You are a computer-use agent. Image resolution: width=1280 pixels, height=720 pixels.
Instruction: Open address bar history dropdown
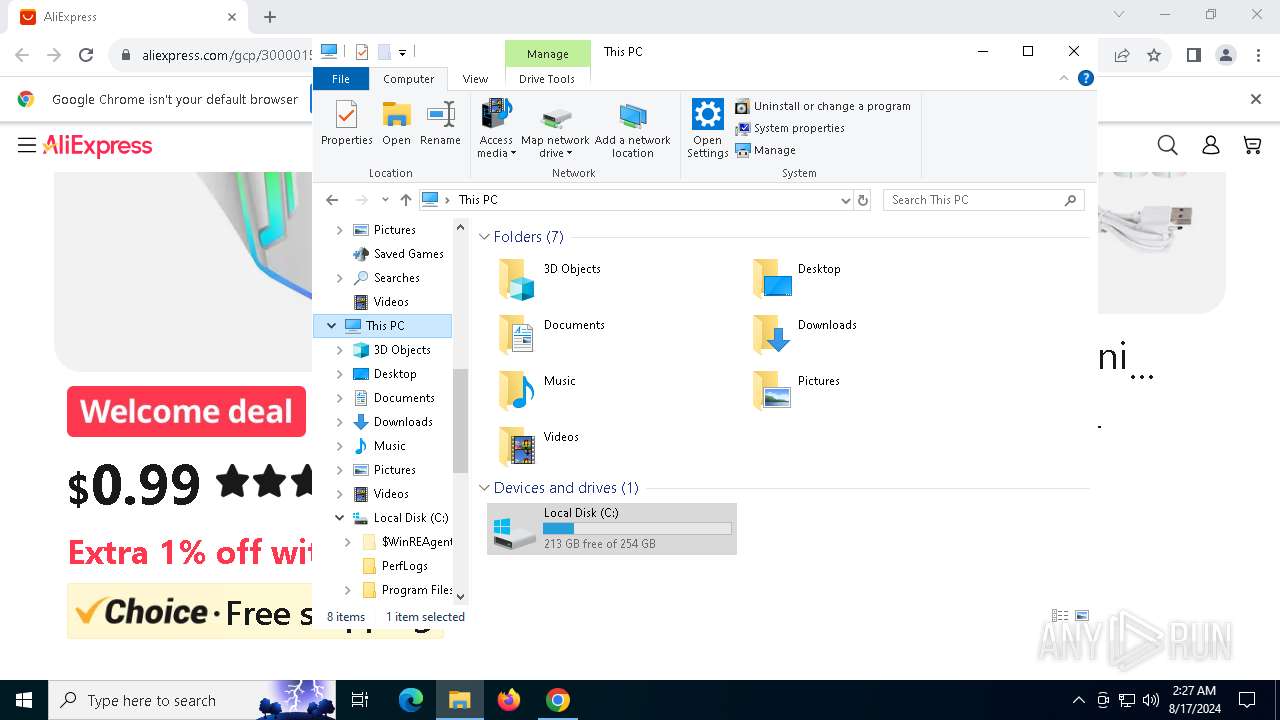(846, 200)
